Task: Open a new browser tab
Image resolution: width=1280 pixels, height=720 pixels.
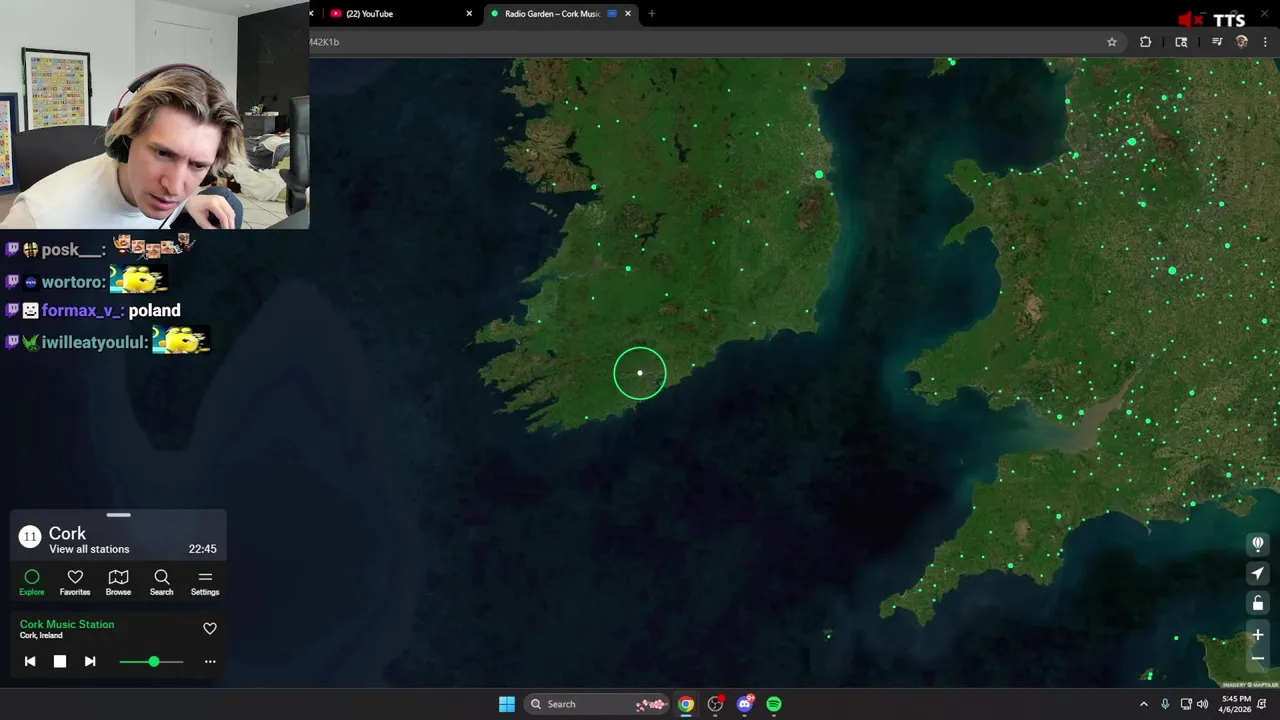Action: coord(652,14)
